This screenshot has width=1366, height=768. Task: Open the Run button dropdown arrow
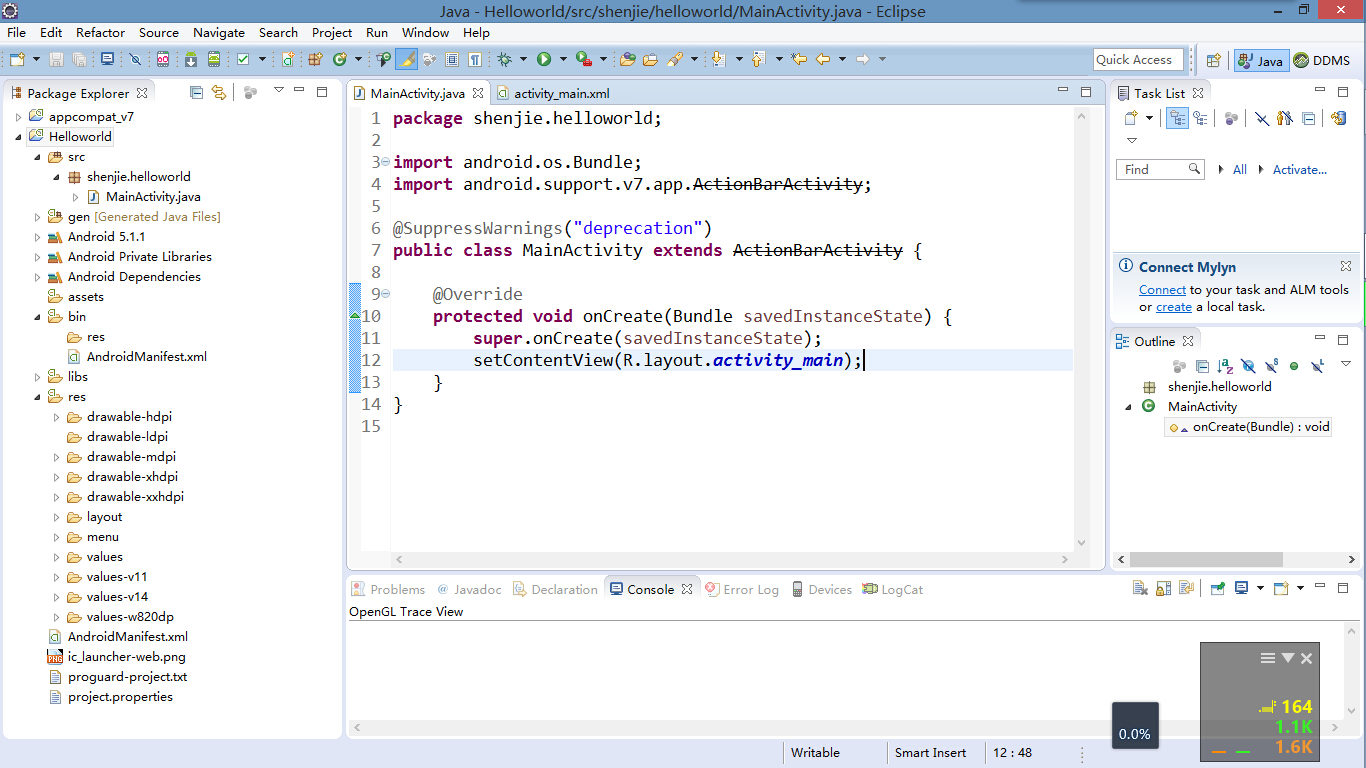[x=563, y=59]
